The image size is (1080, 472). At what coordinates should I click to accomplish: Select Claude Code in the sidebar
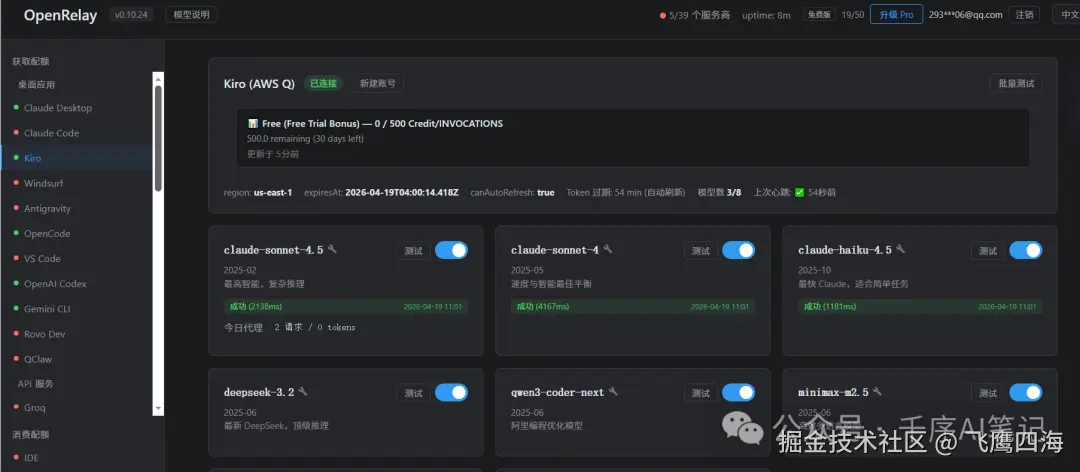tap(76, 133)
